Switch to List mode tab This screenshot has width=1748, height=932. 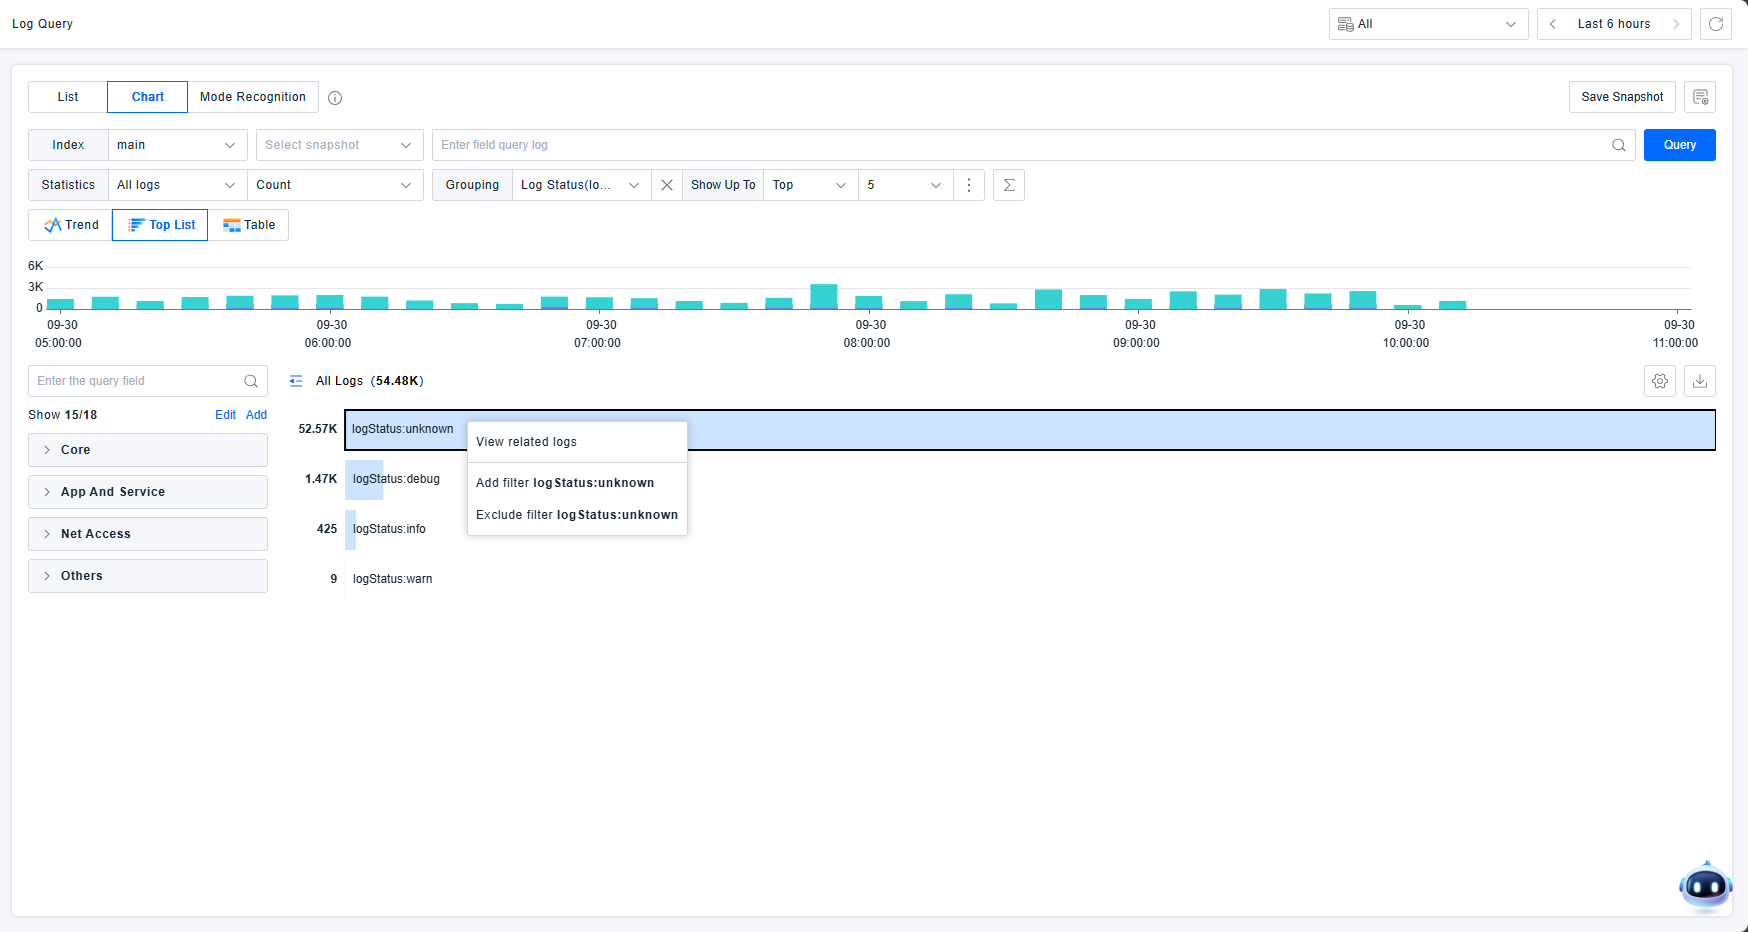coord(68,97)
